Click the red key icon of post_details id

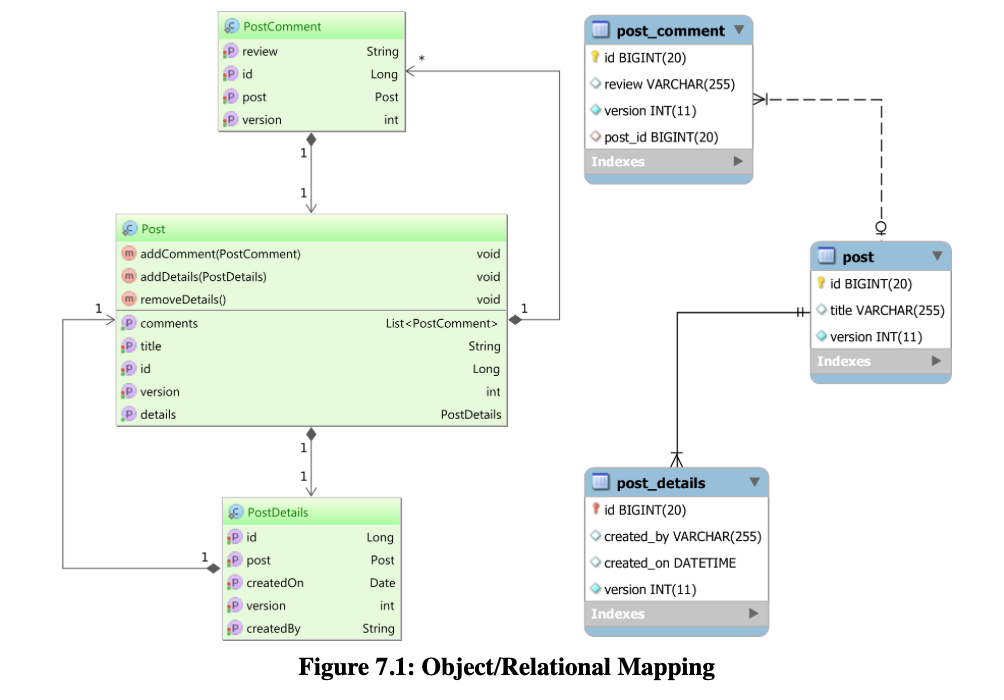(595, 509)
